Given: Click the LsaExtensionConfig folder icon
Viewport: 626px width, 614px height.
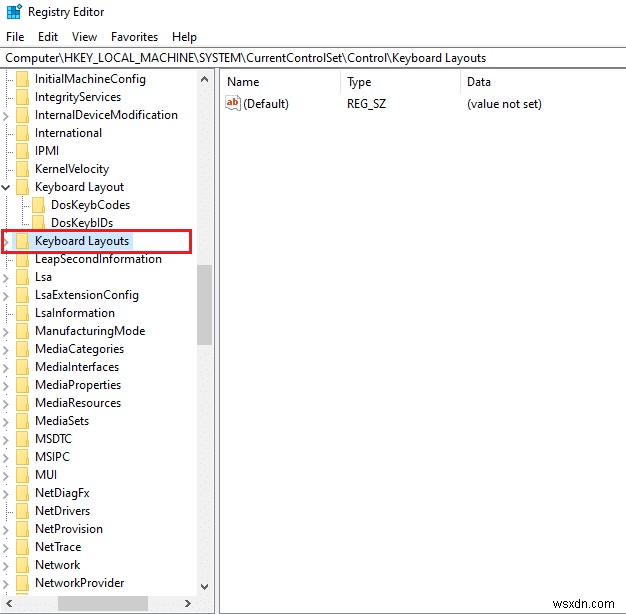Looking at the screenshot, I should [x=22, y=295].
